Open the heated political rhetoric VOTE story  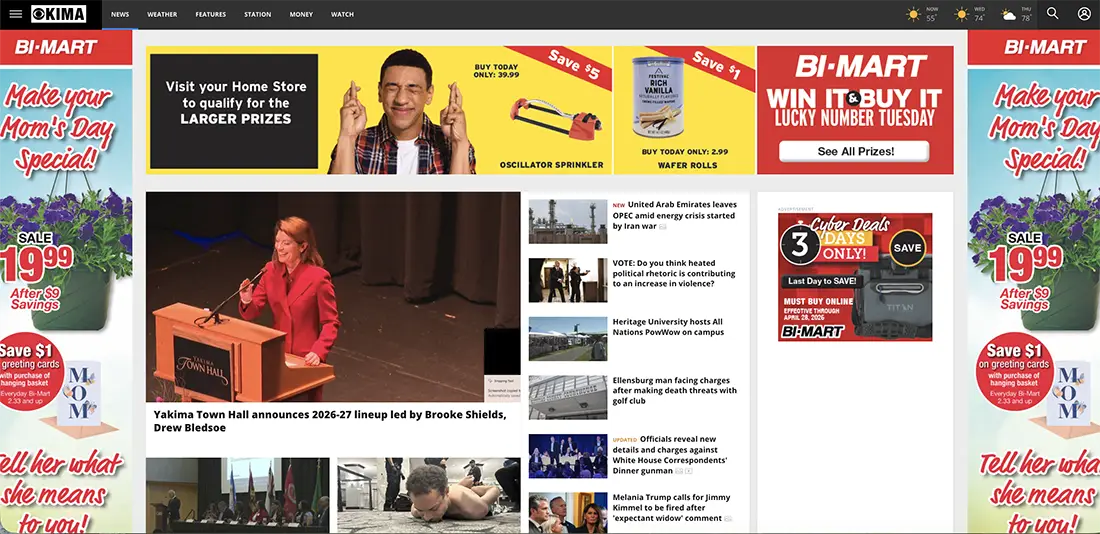tap(674, 273)
